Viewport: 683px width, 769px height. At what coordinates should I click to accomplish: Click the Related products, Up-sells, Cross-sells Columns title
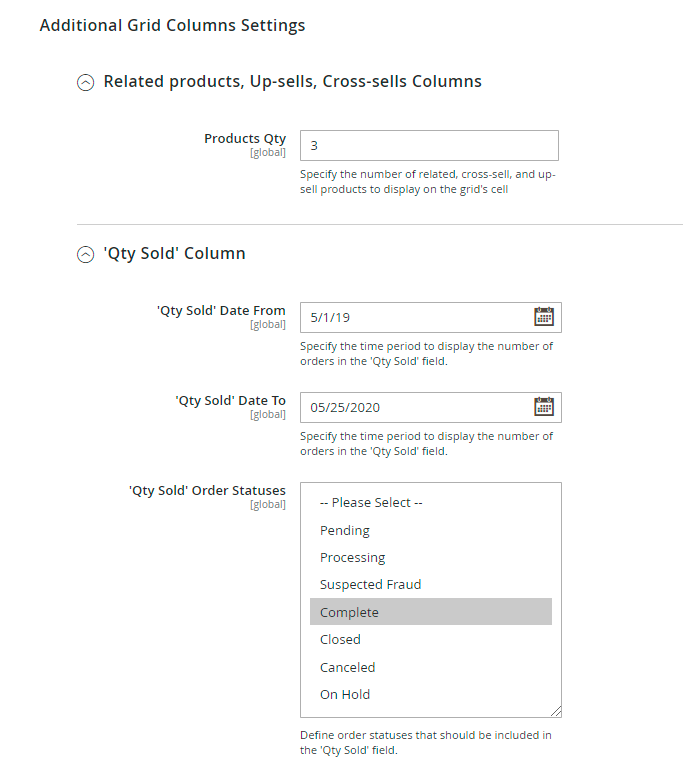point(292,82)
